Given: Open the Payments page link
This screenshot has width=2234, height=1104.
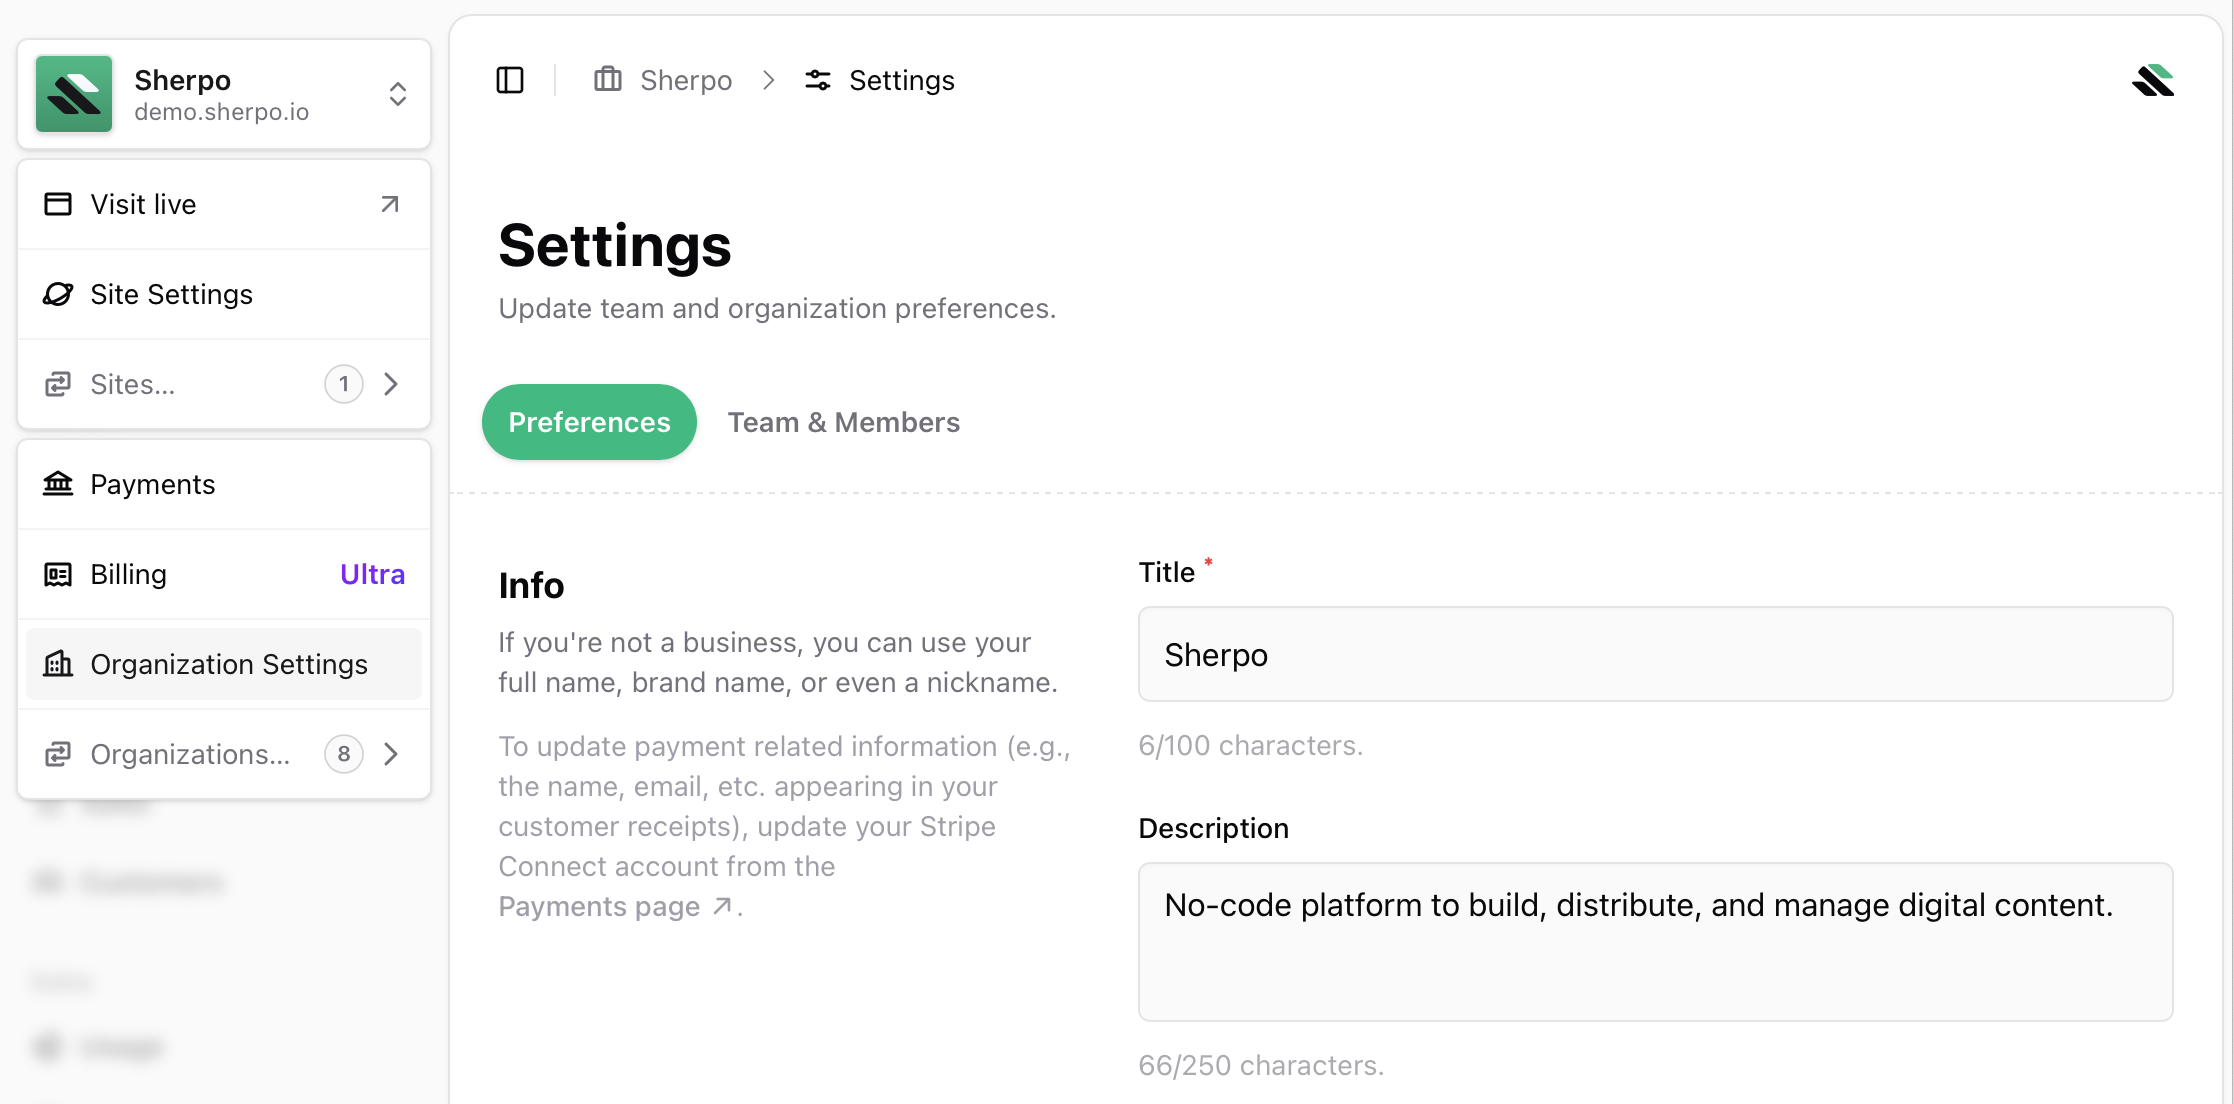Looking at the screenshot, I should coord(600,906).
